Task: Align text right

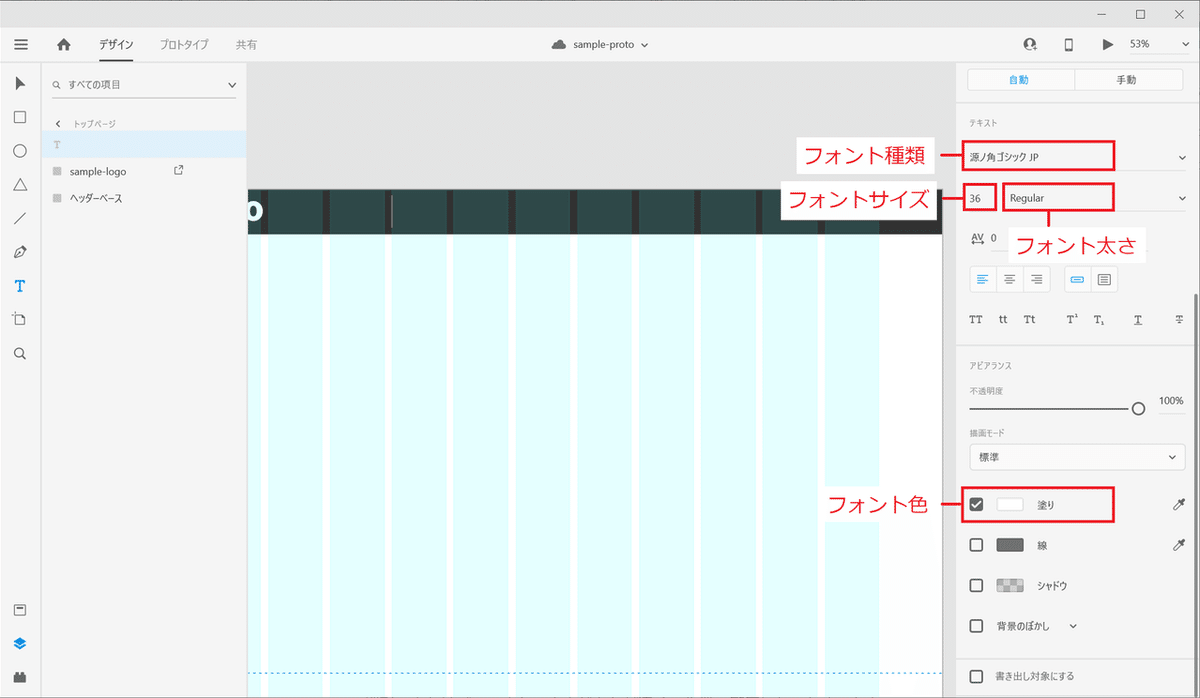Action: (x=1037, y=280)
